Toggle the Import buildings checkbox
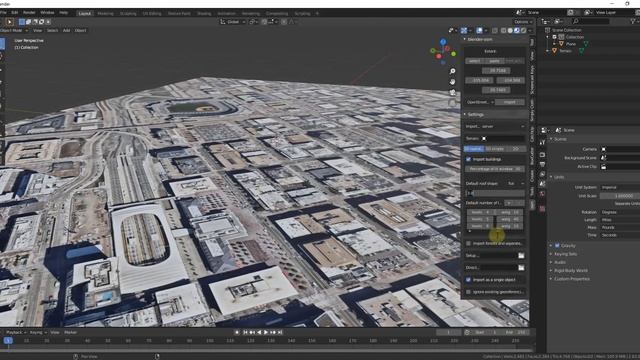The image size is (640, 360). (468, 159)
